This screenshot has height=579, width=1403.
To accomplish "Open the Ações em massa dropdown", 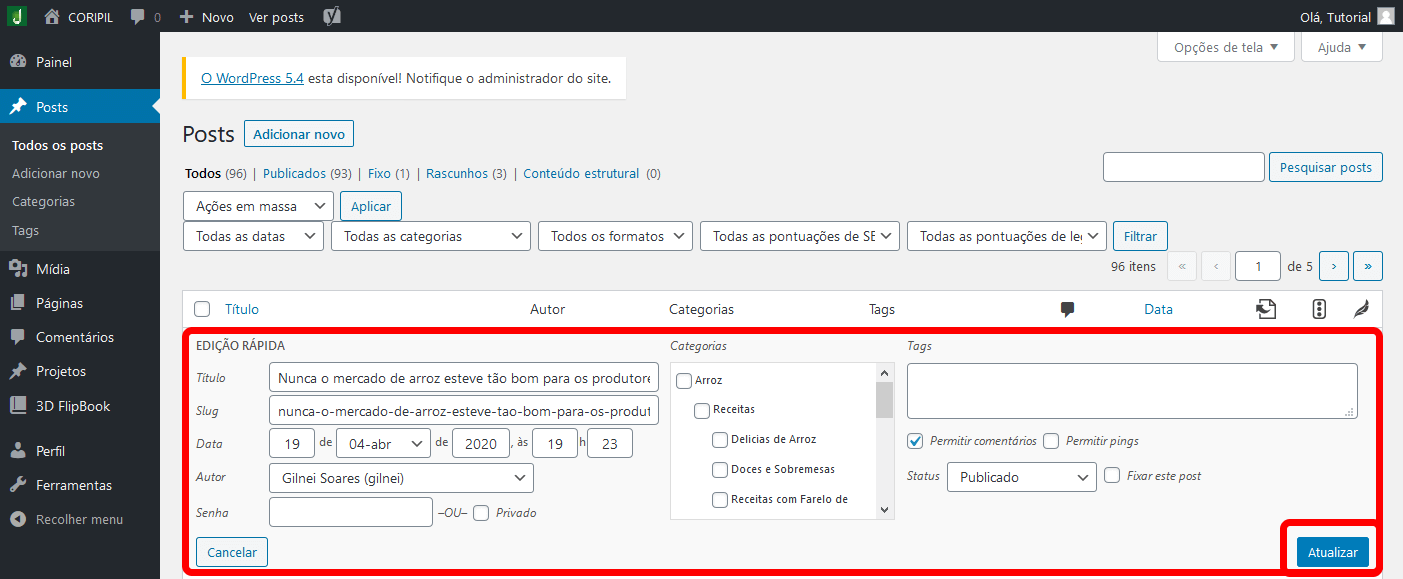I will tap(258, 206).
